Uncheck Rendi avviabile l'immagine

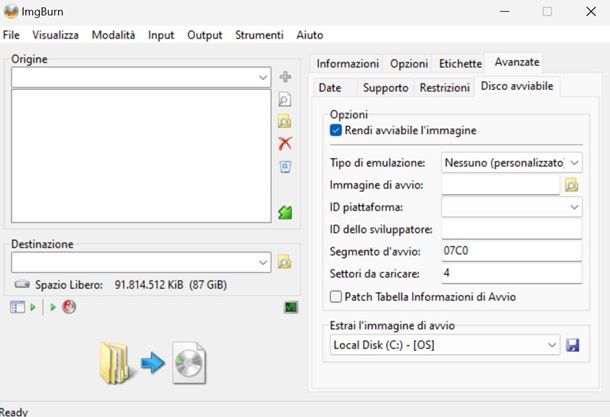click(336, 130)
